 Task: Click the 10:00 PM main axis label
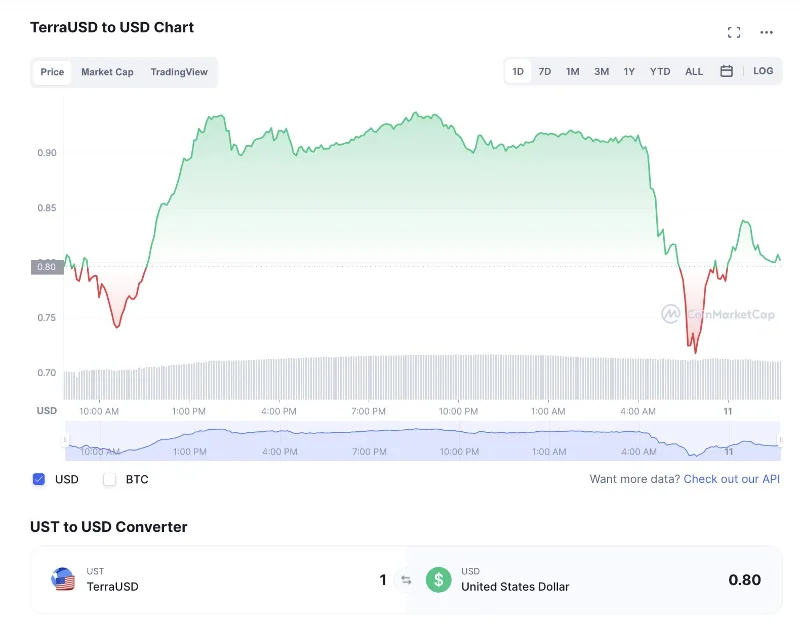point(458,411)
